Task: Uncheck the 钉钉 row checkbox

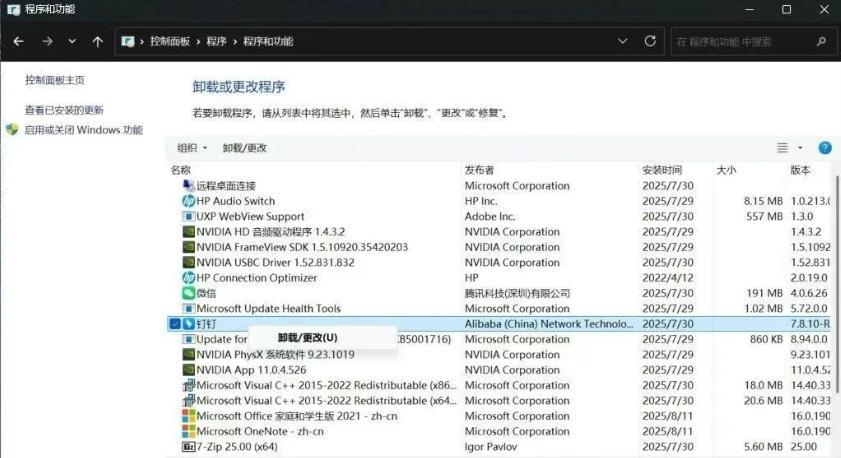Action: [x=175, y=324]
